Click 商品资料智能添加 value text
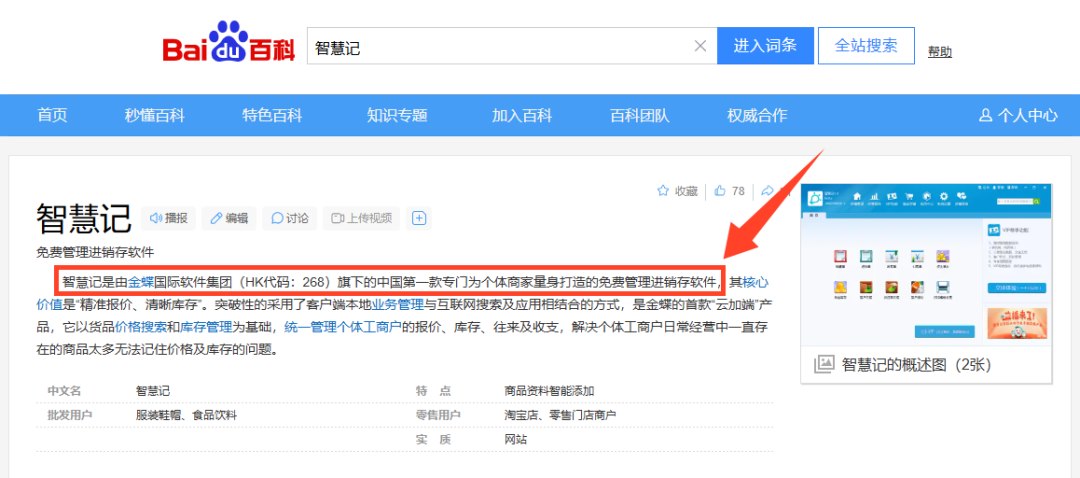1080x478 pixels. pyautogui.click(x=549, y=391)
